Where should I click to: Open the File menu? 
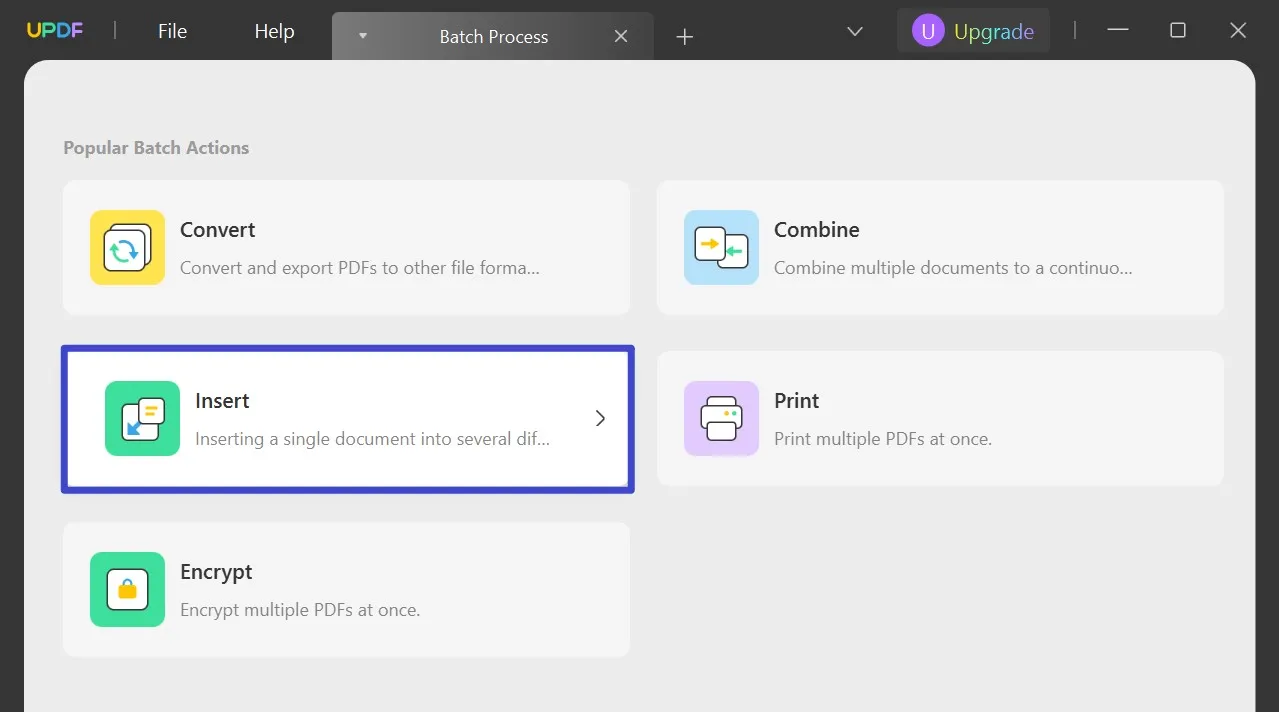[171, 31]
